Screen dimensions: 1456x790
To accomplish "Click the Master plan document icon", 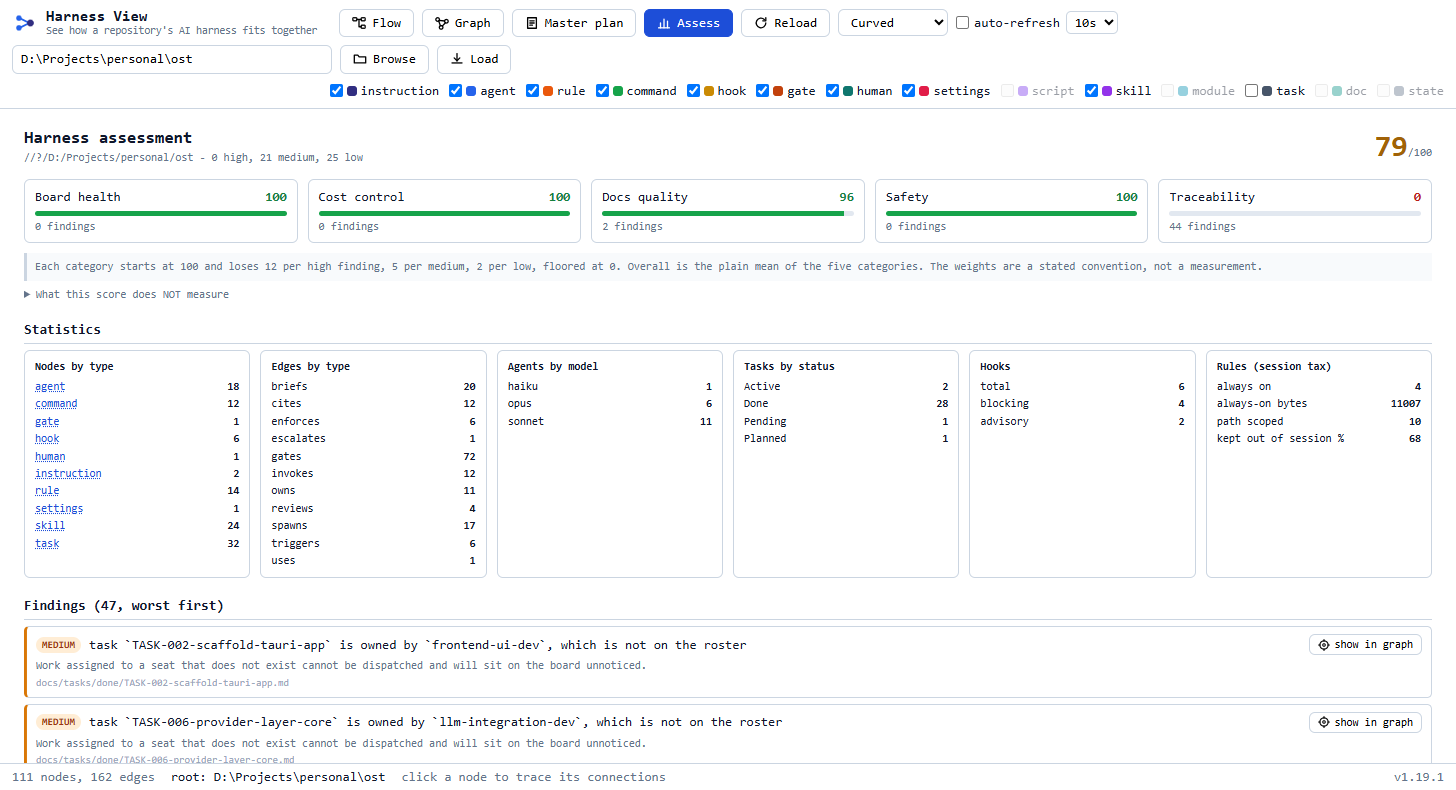I will pyautogui.click(x=531, y=23).
